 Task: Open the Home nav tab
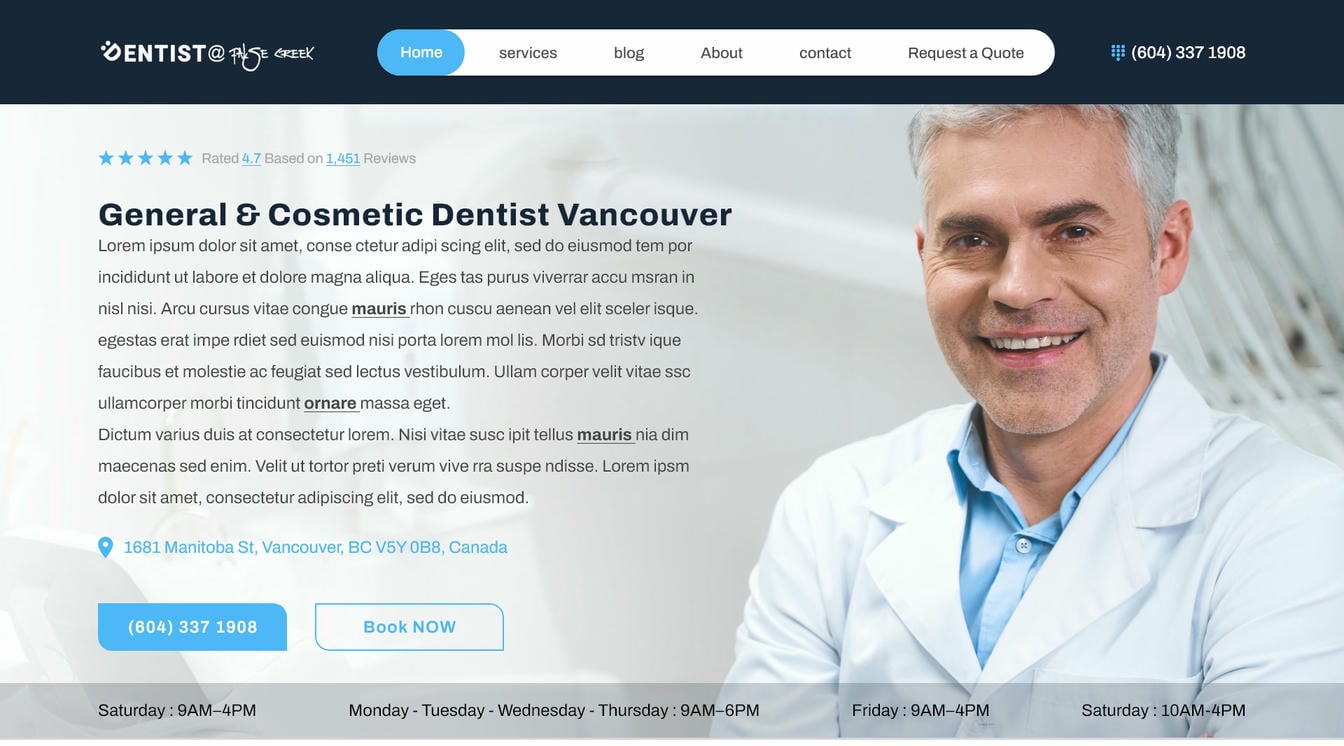[421, 52]
